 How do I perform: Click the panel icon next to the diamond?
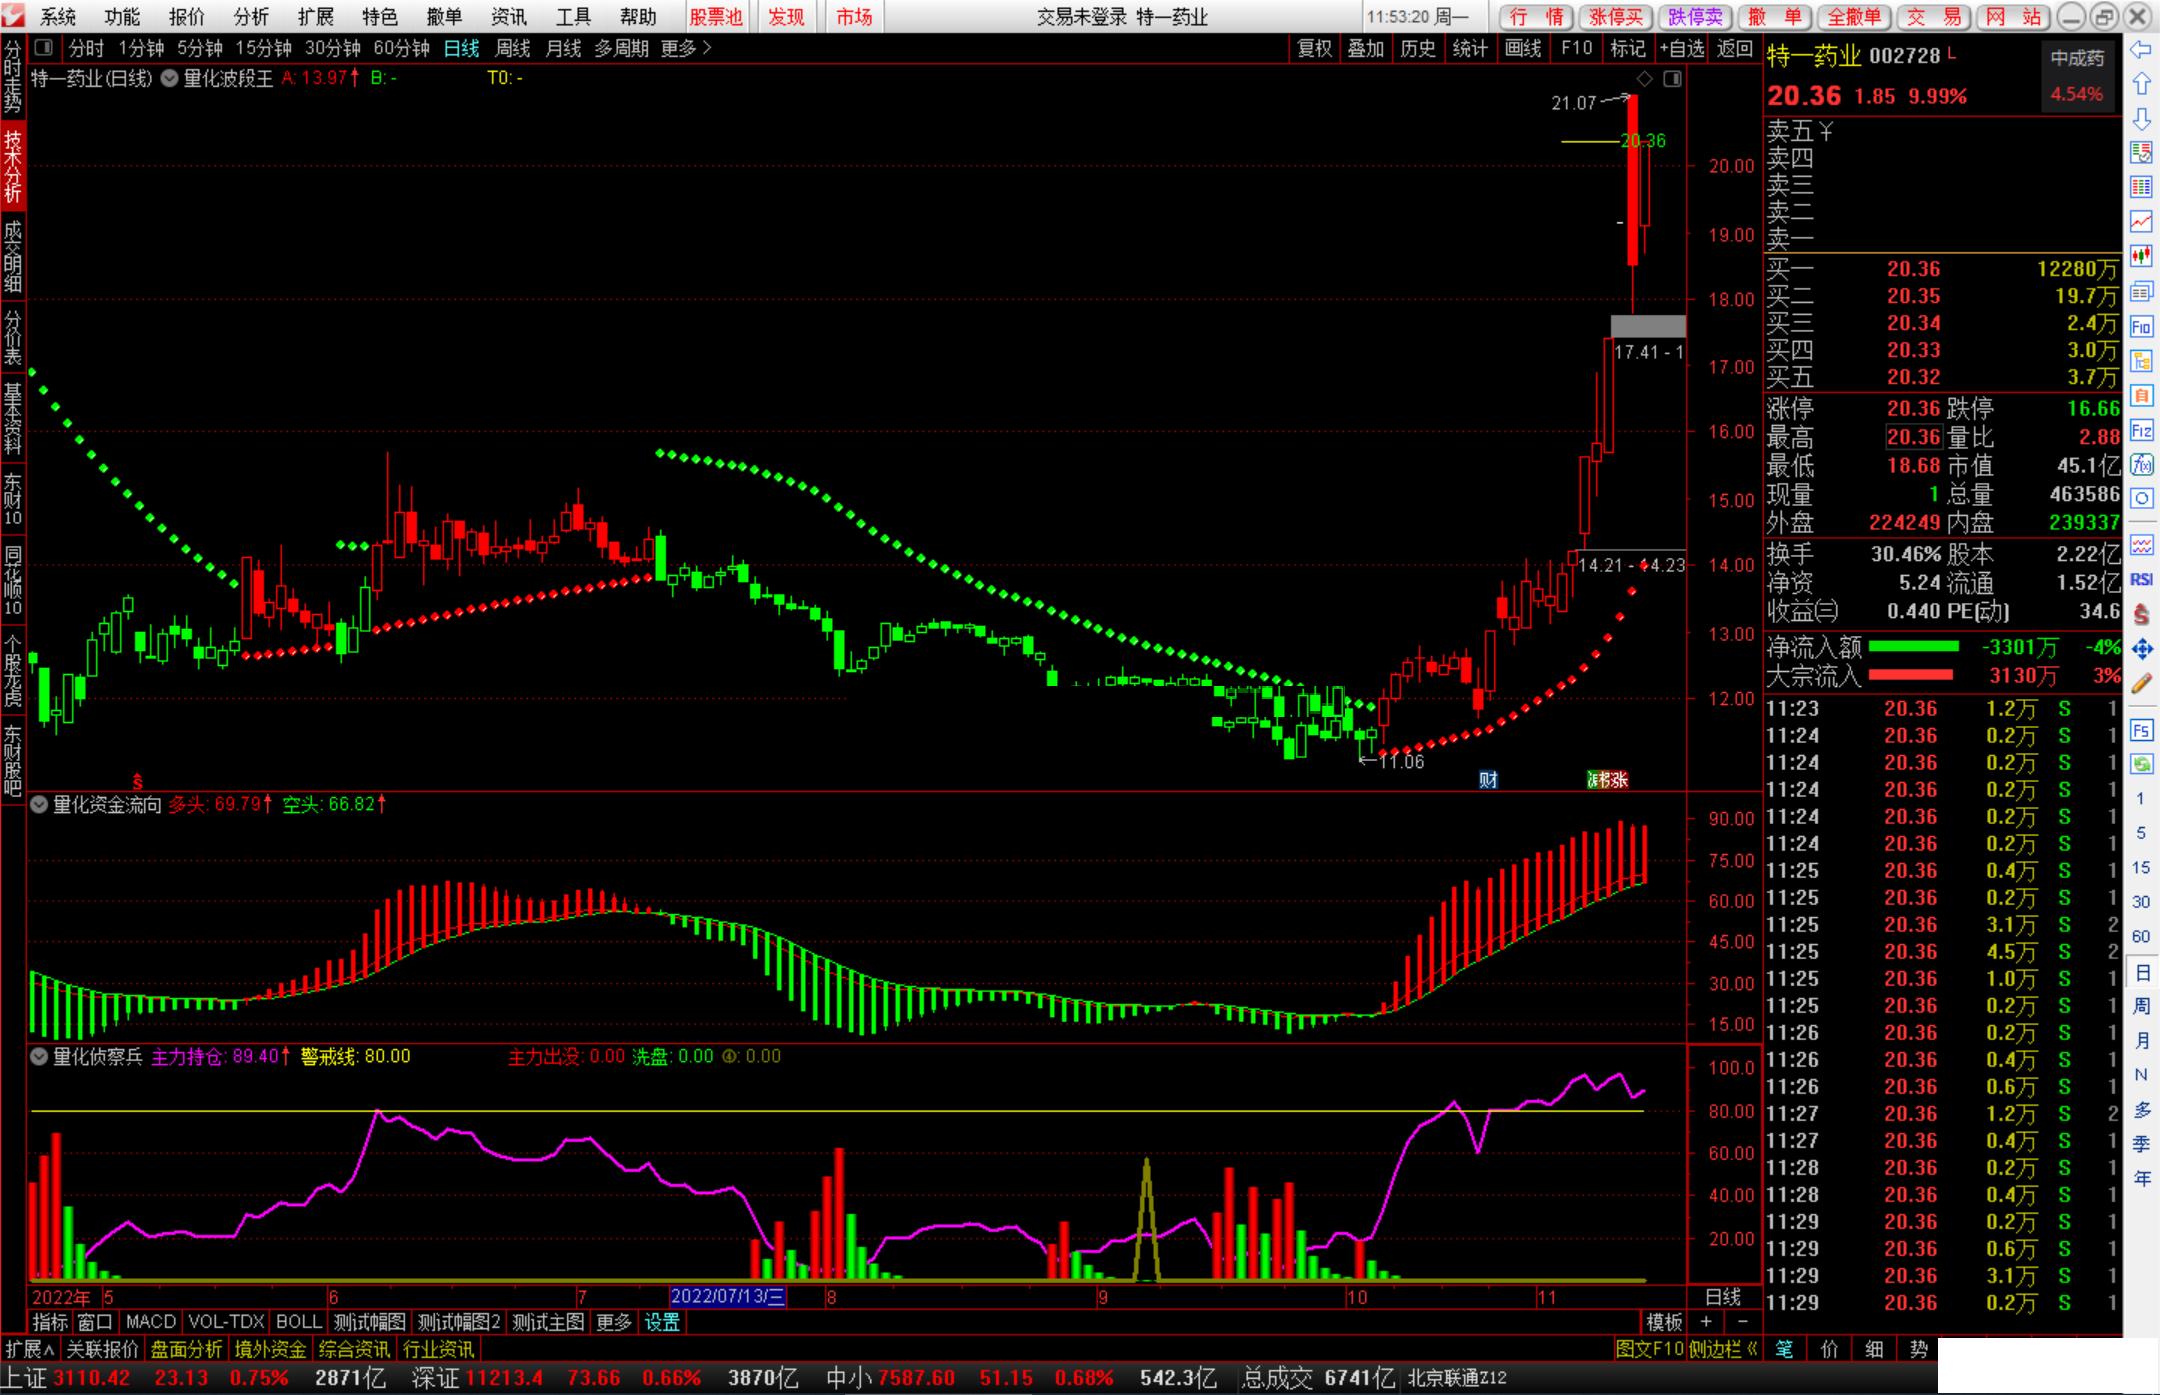coord(1673,79)
